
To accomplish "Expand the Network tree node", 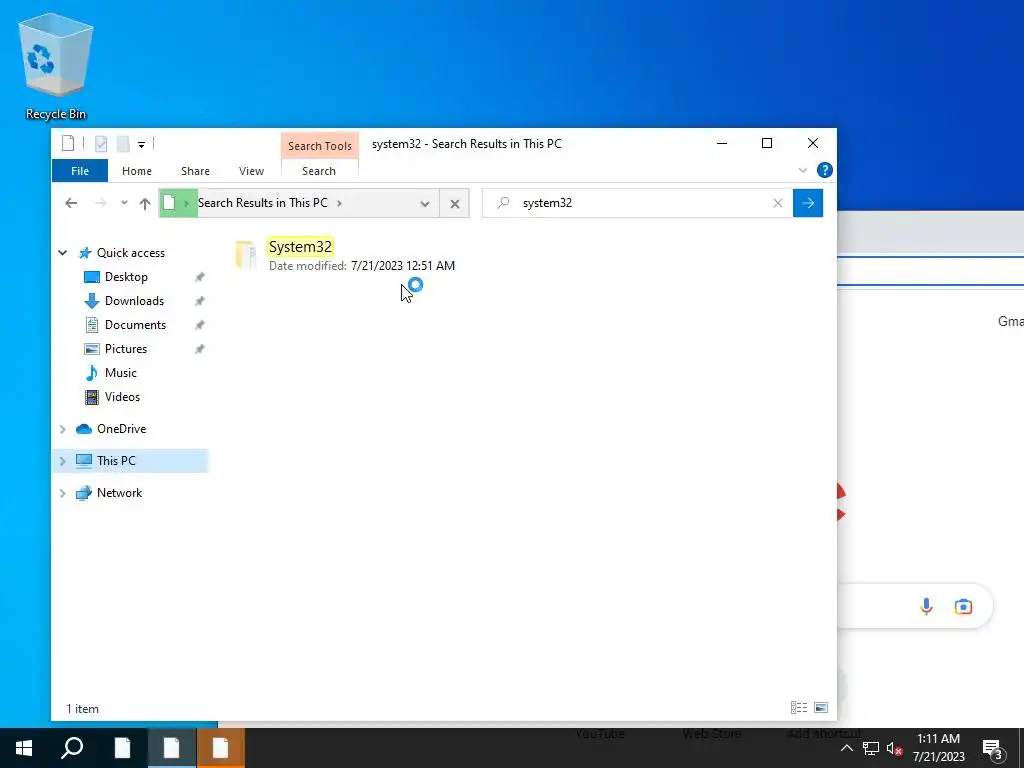I will 63,493.
